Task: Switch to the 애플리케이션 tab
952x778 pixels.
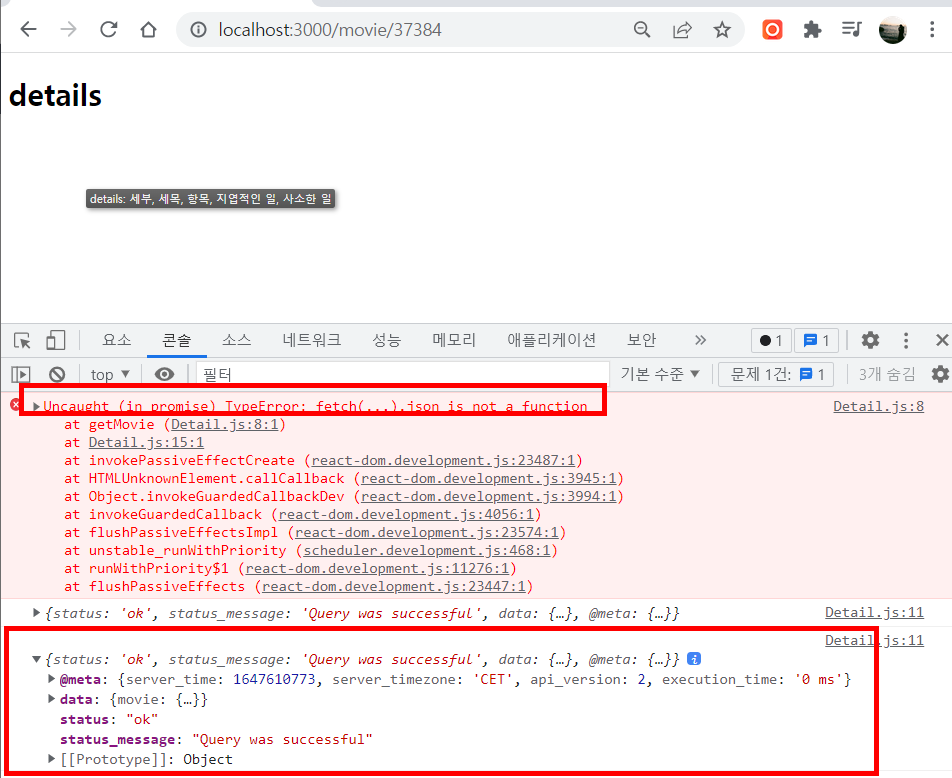Action: [x=552, y=340]
